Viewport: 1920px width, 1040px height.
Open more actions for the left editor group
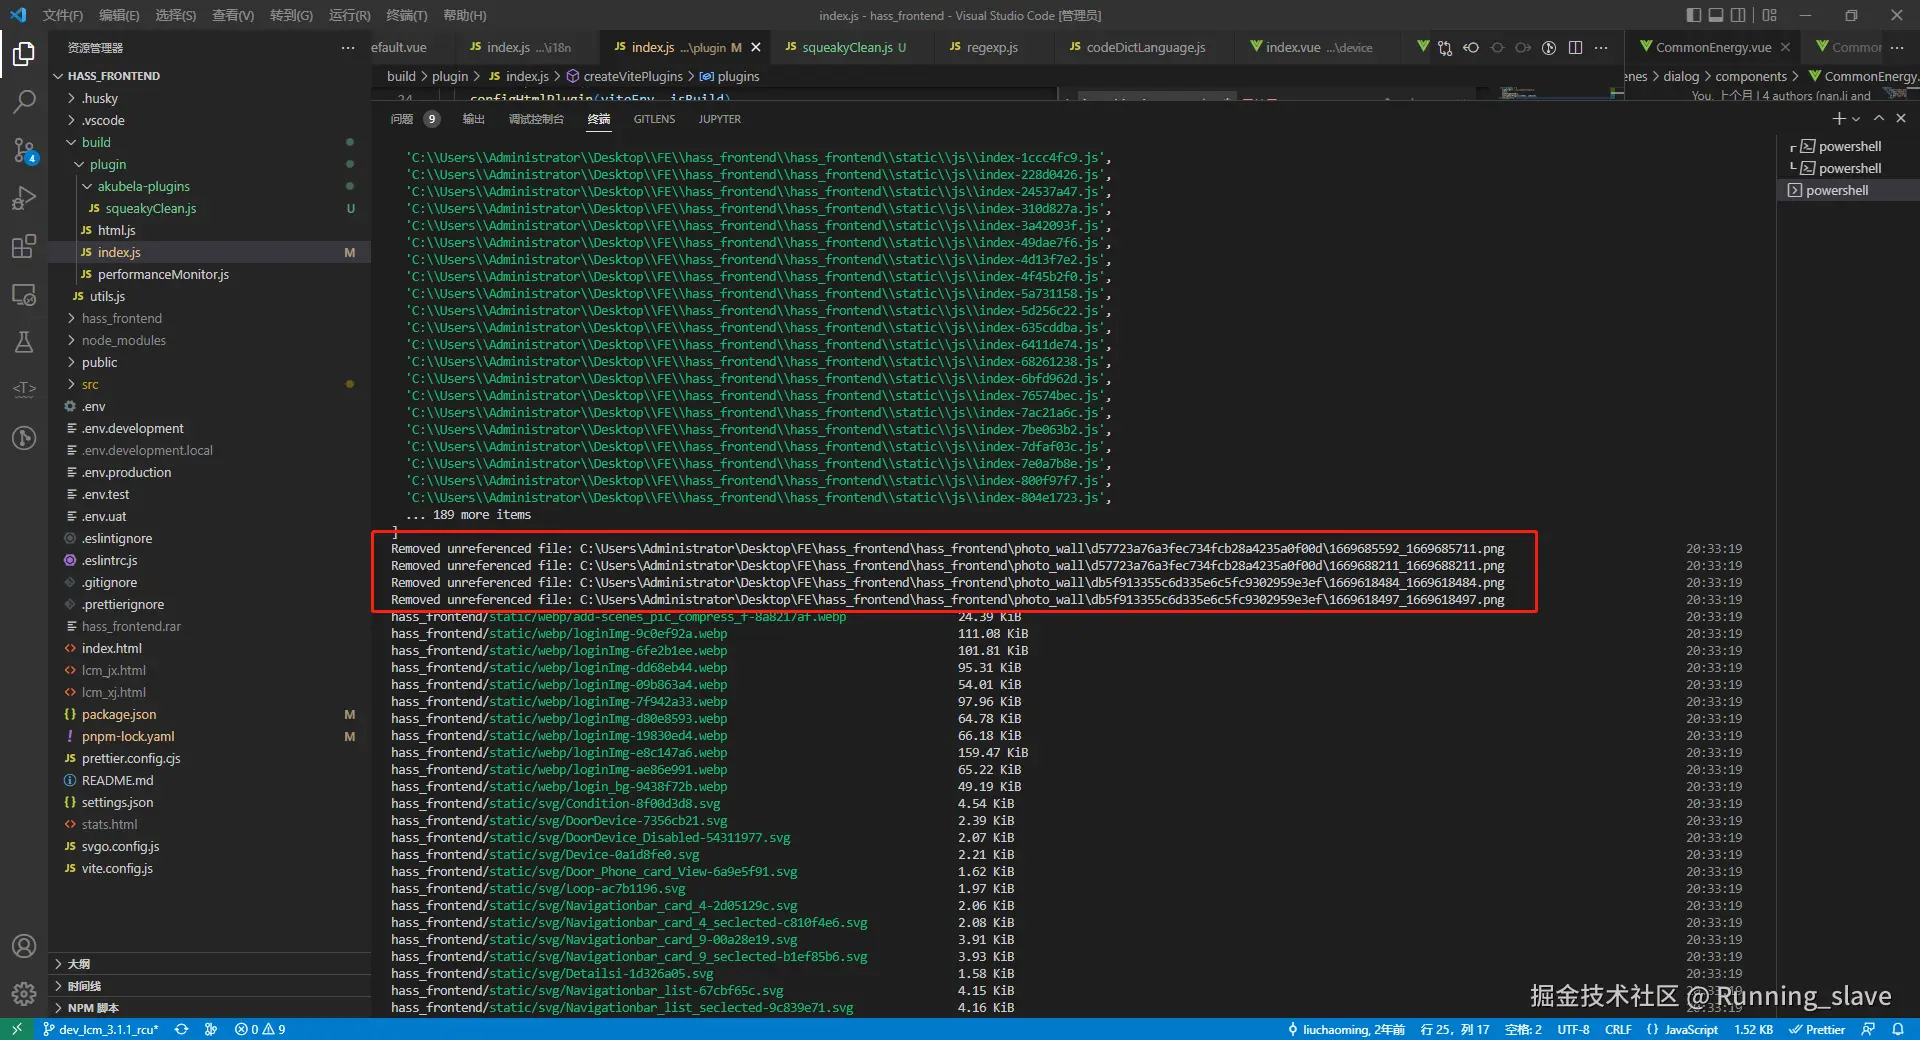1601,47
